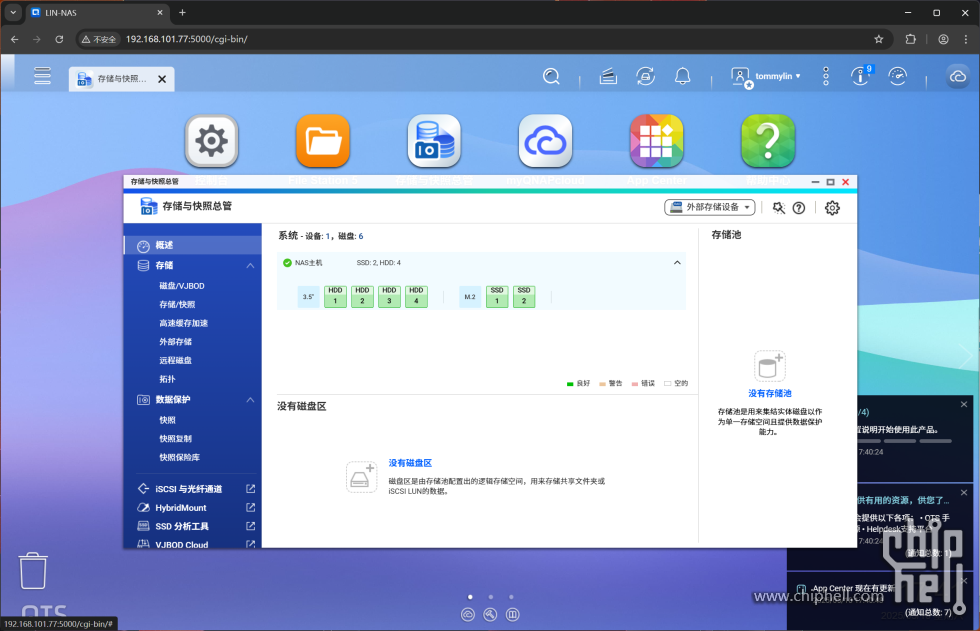Open the dashboard gauge icon
This screenshot has height=631, width=980.
tap(898, 76)
